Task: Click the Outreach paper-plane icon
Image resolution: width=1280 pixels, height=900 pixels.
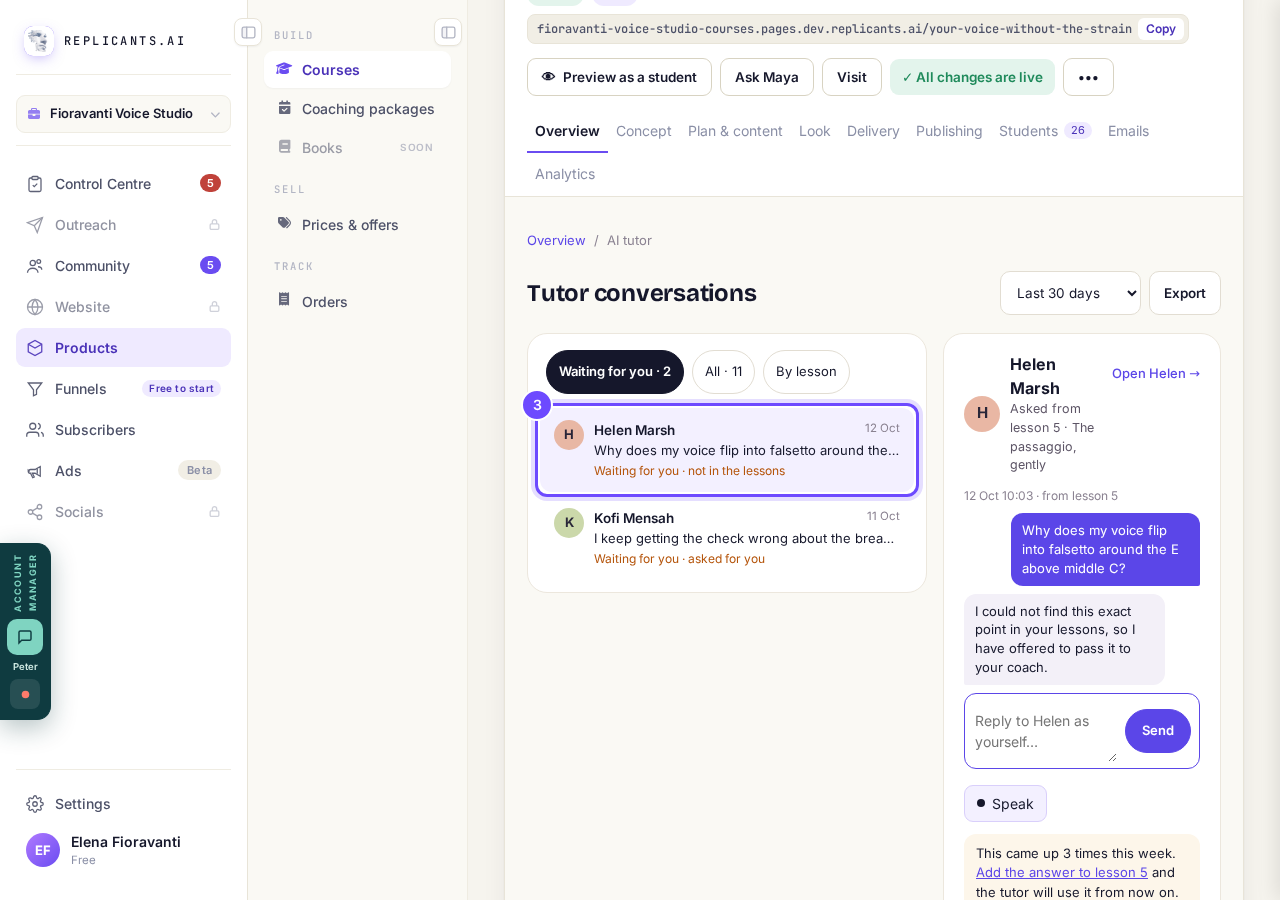Action: (x=35, y=224)
